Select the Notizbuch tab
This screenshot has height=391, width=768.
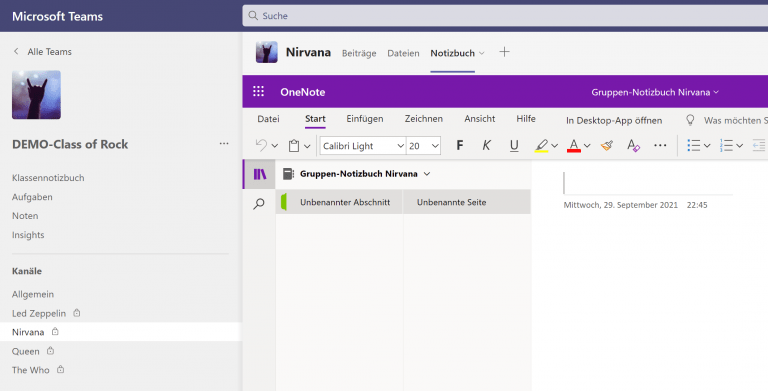[453, 53]
